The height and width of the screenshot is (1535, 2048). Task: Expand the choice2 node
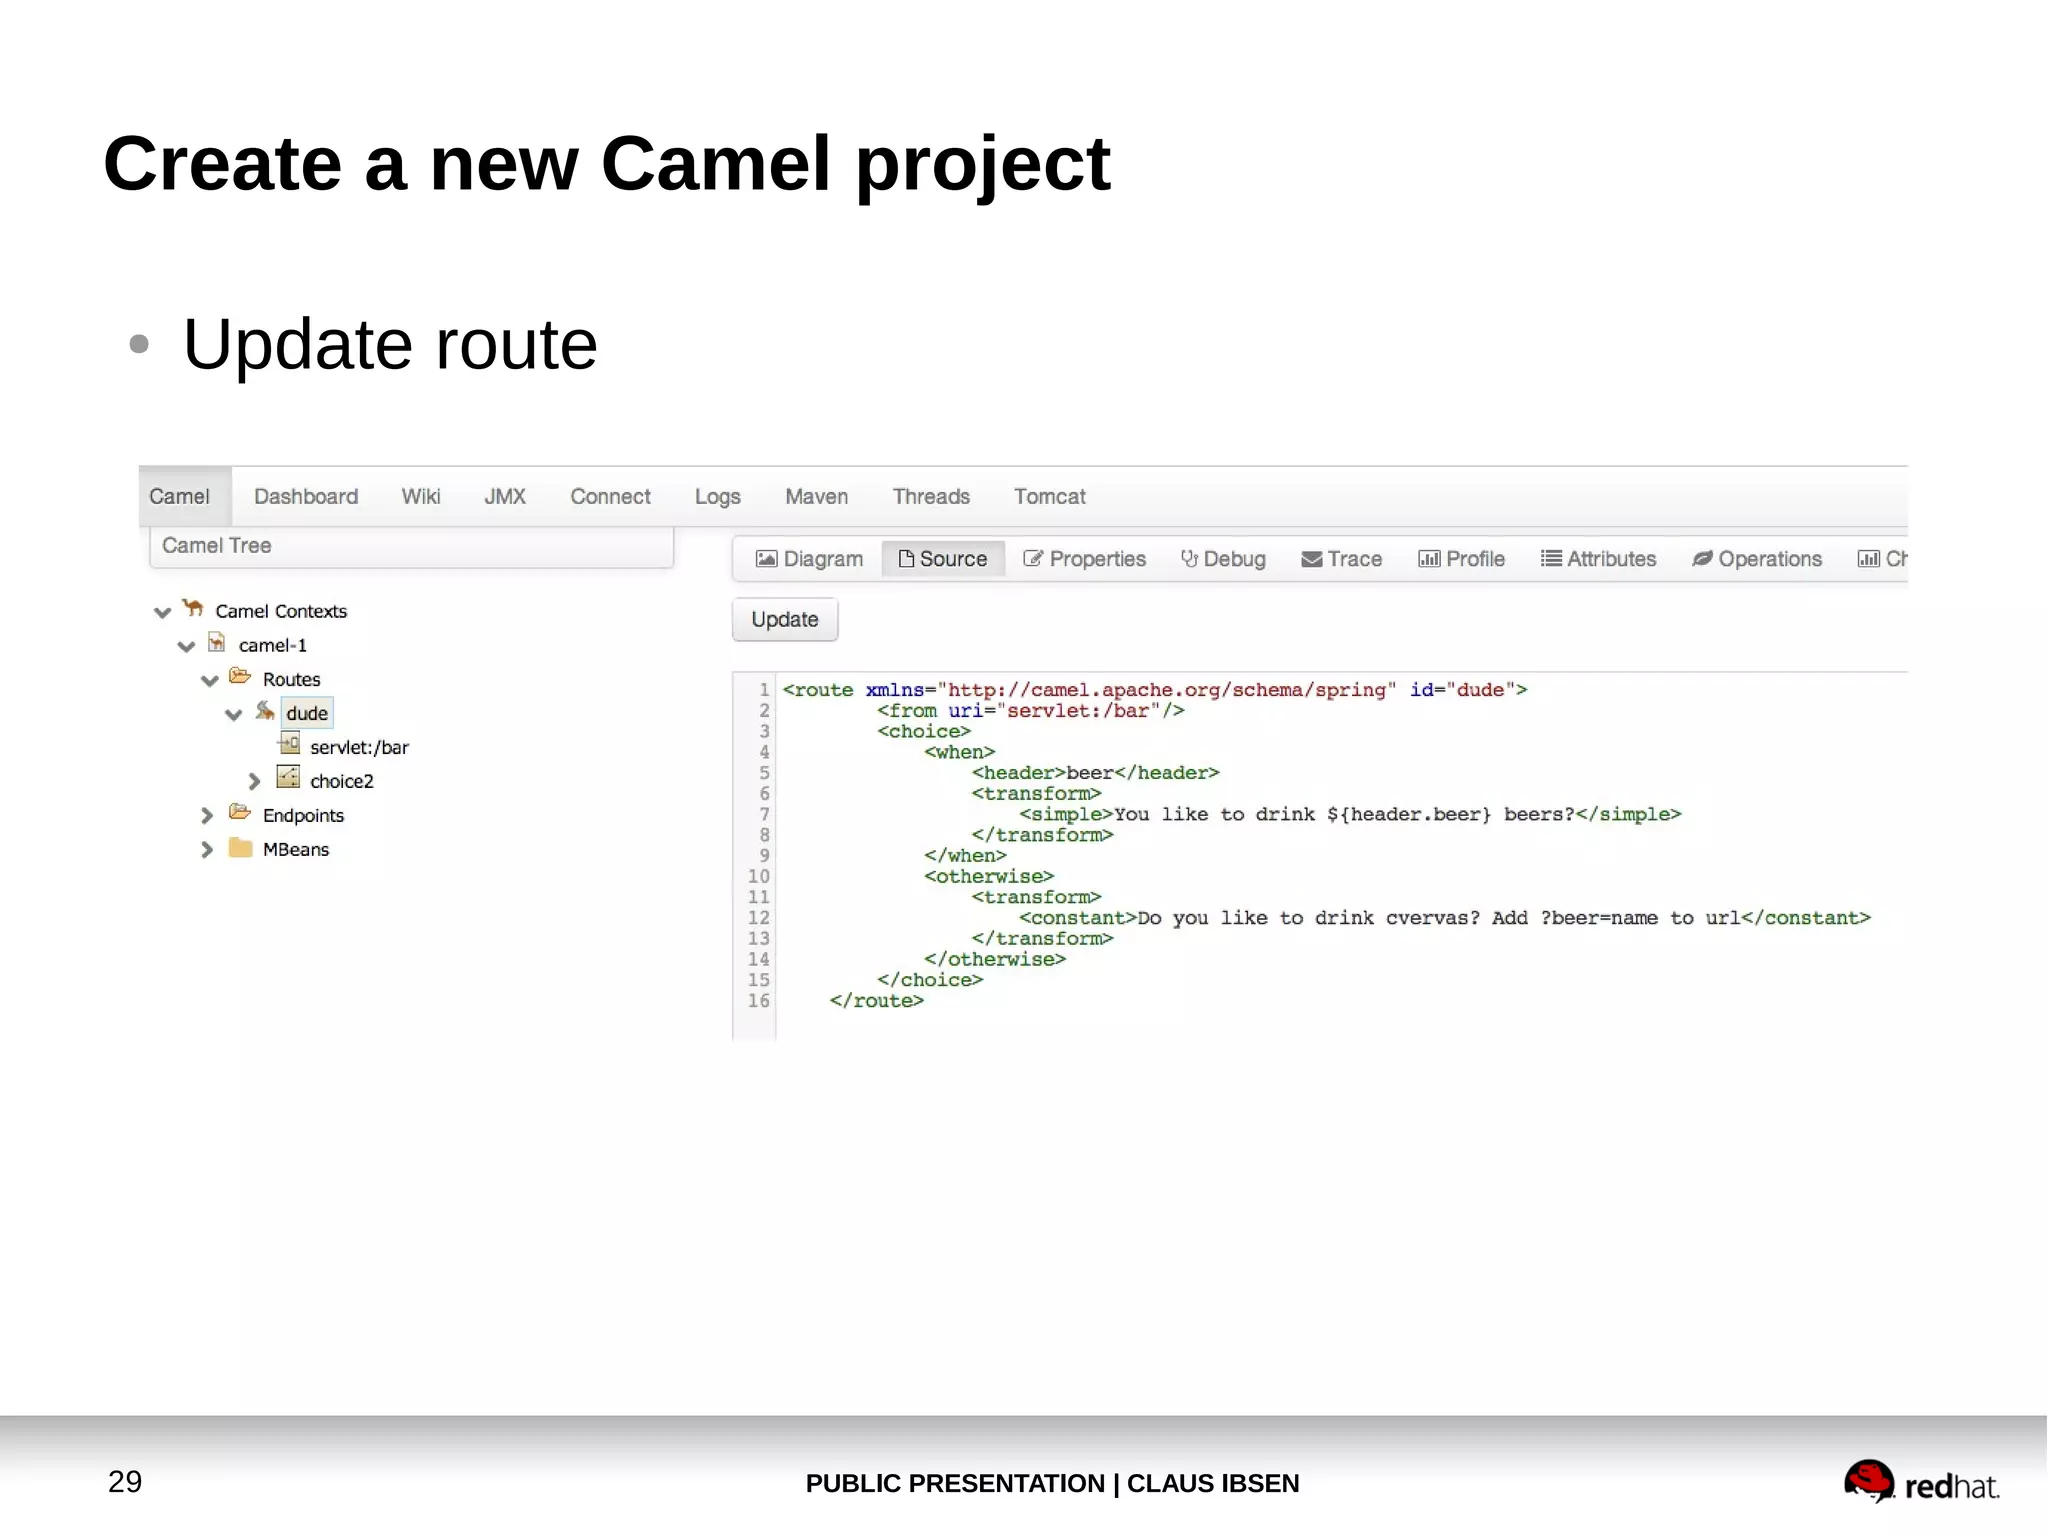[x=254, y=781]
